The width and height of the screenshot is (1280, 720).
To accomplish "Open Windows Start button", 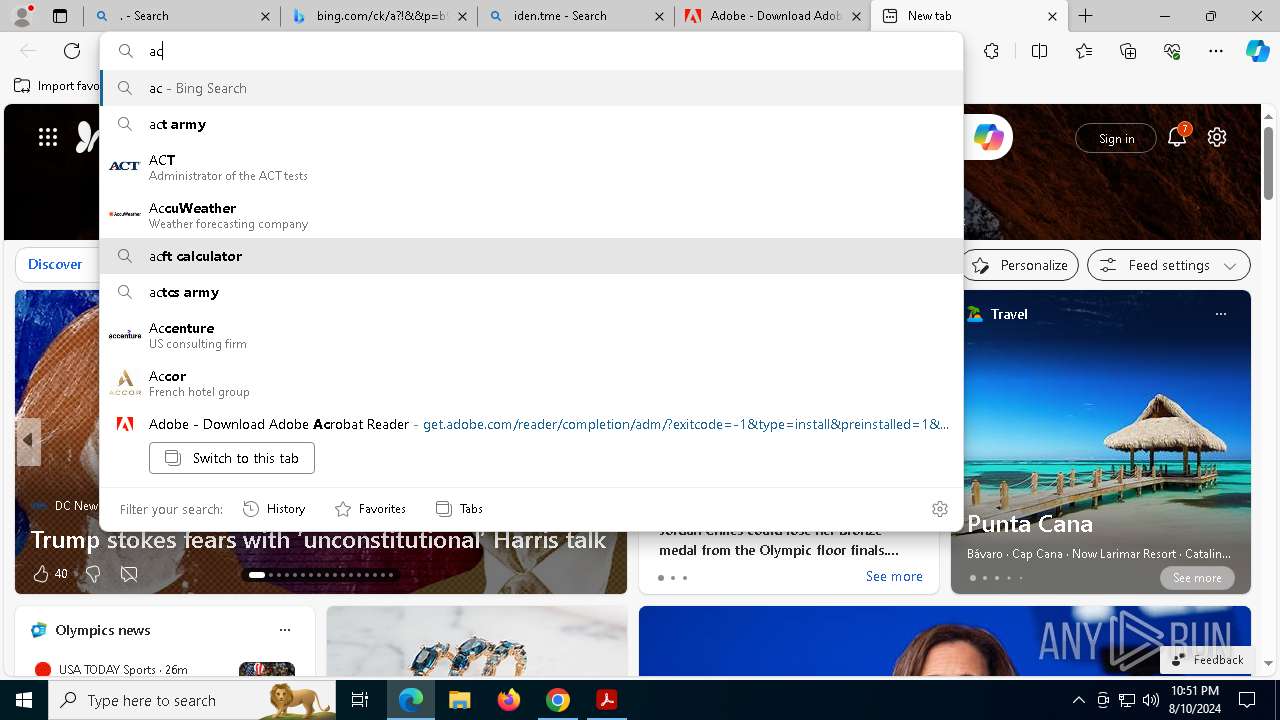I will 24,700.
